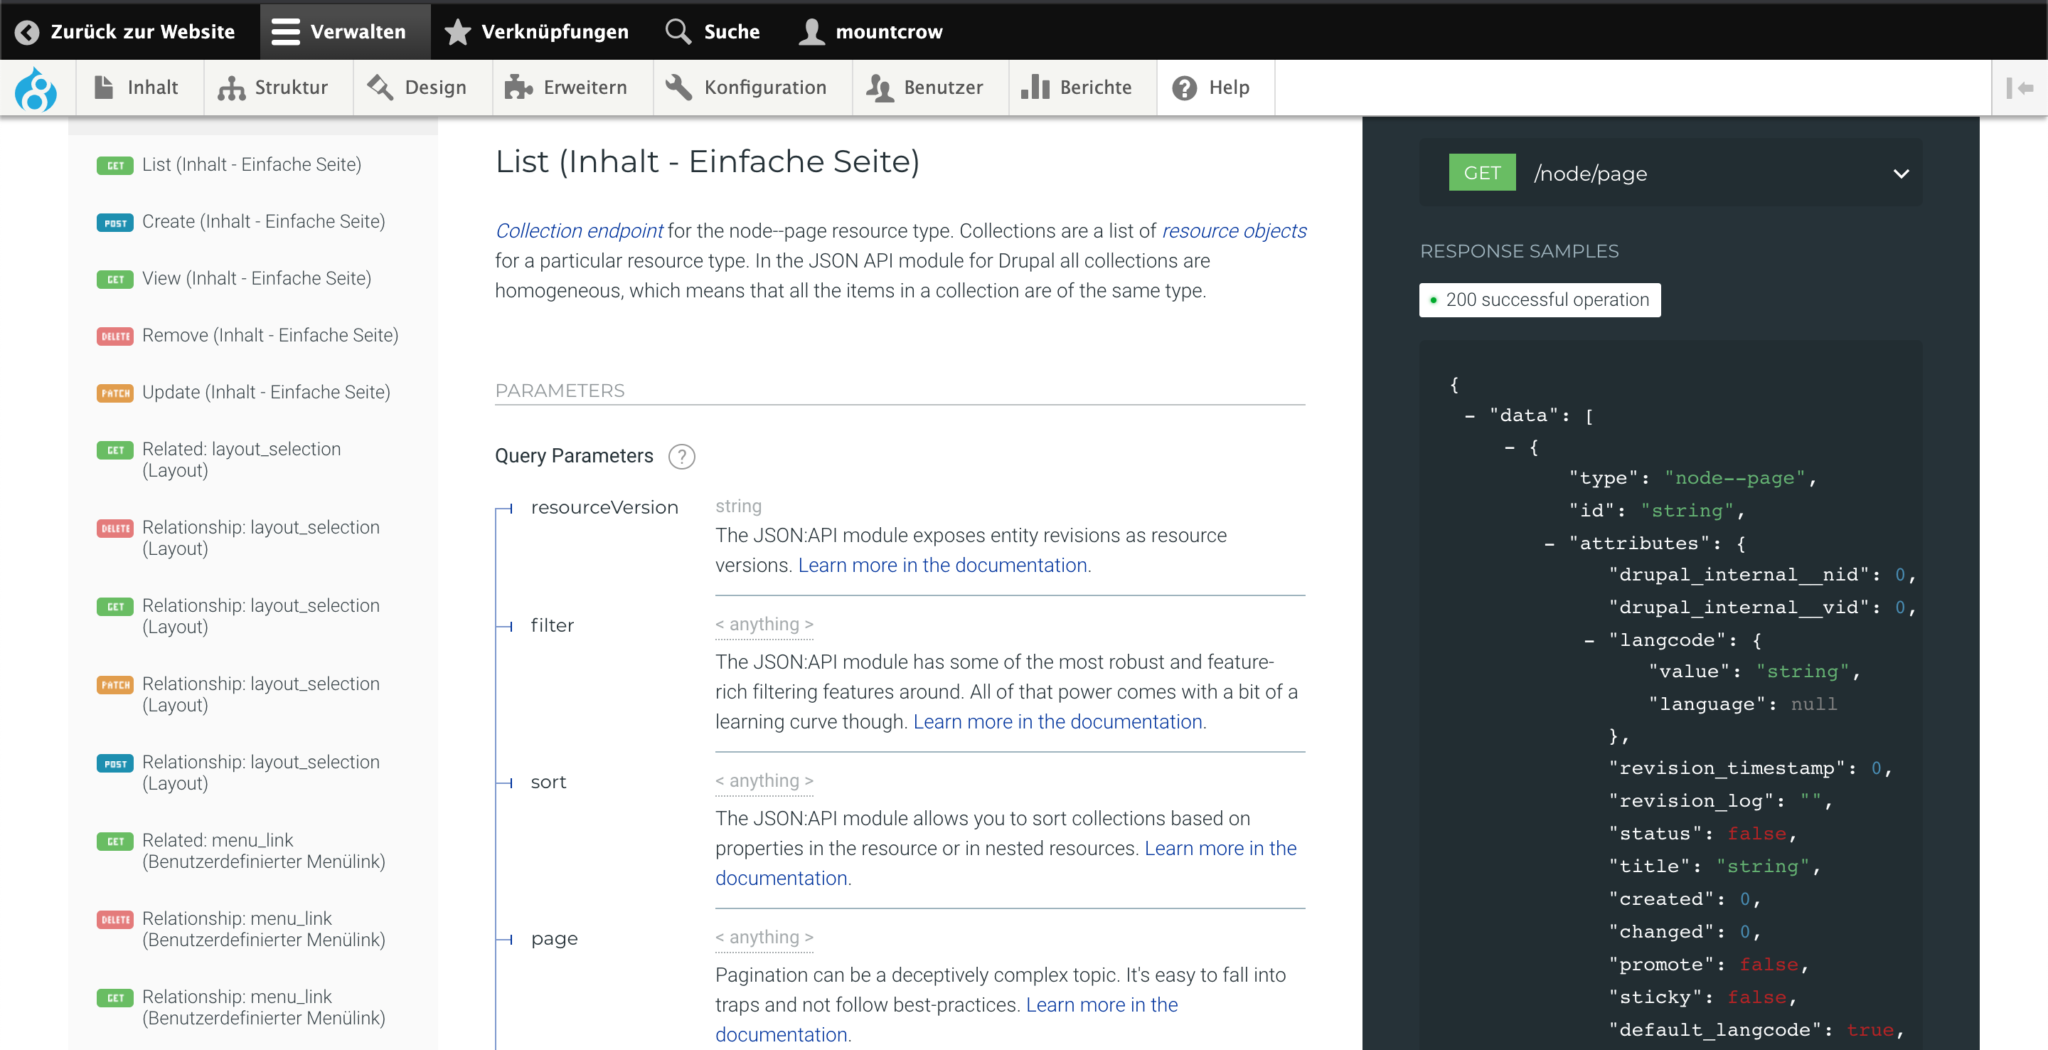Click the Query Parameters help icon
The image size is (2048, 1050).
682,456
